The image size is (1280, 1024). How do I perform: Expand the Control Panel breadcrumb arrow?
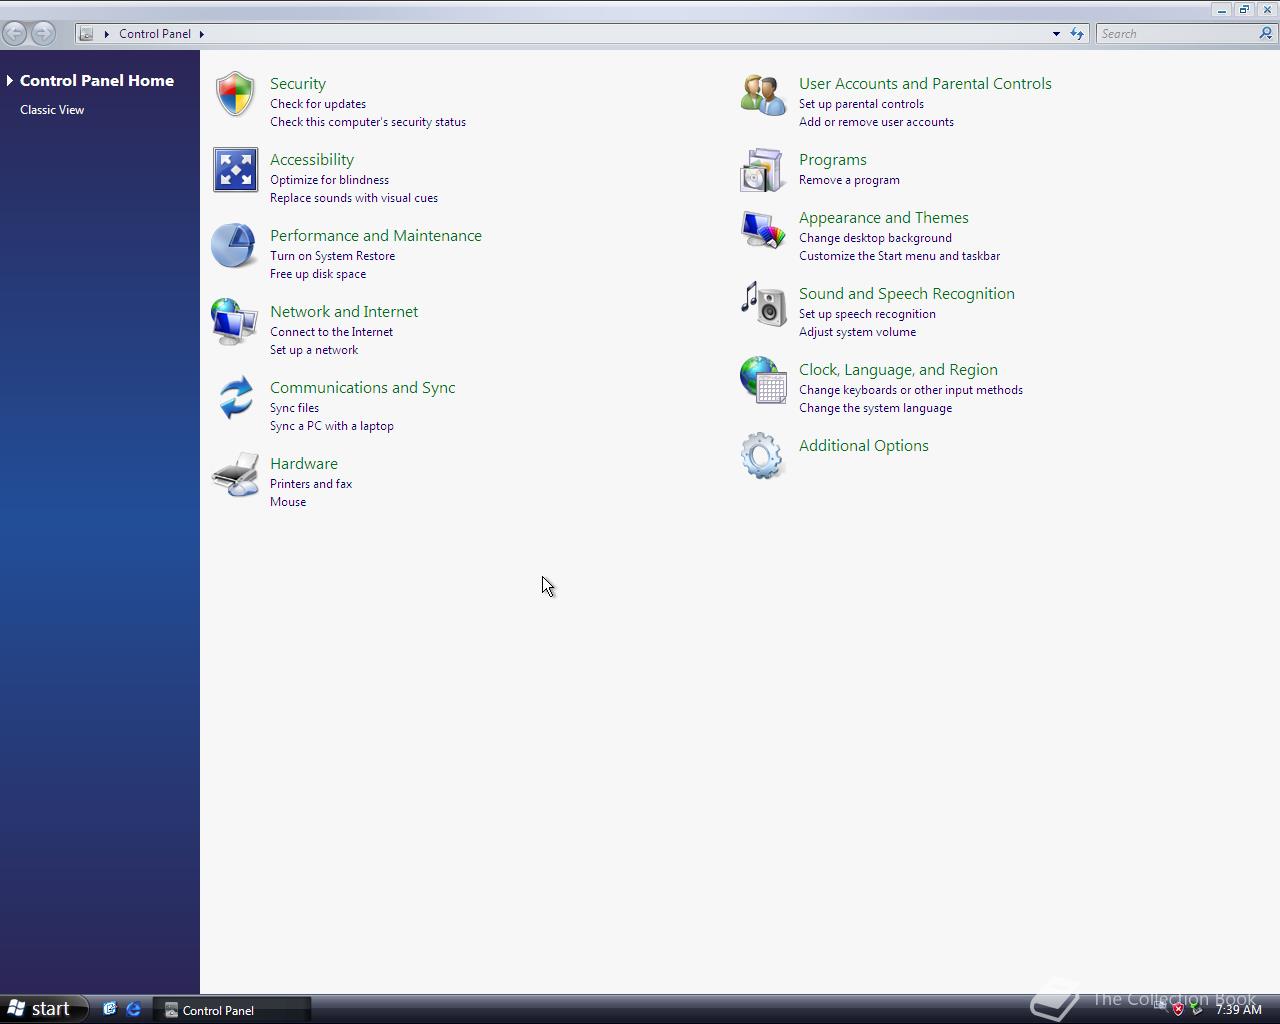[x=201, y=33]
